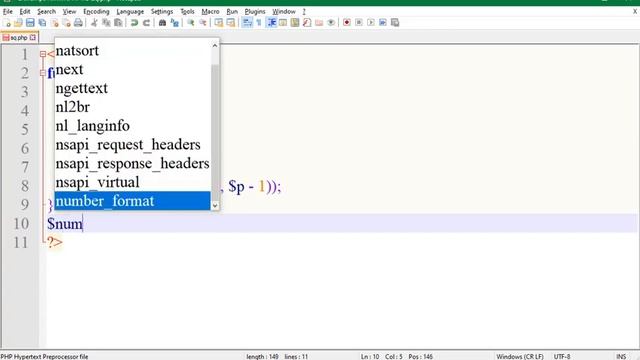The width and height of the screenshot is (640, 360).
Task: Click Save Recorded Macro icon
Action: [395, 23]
